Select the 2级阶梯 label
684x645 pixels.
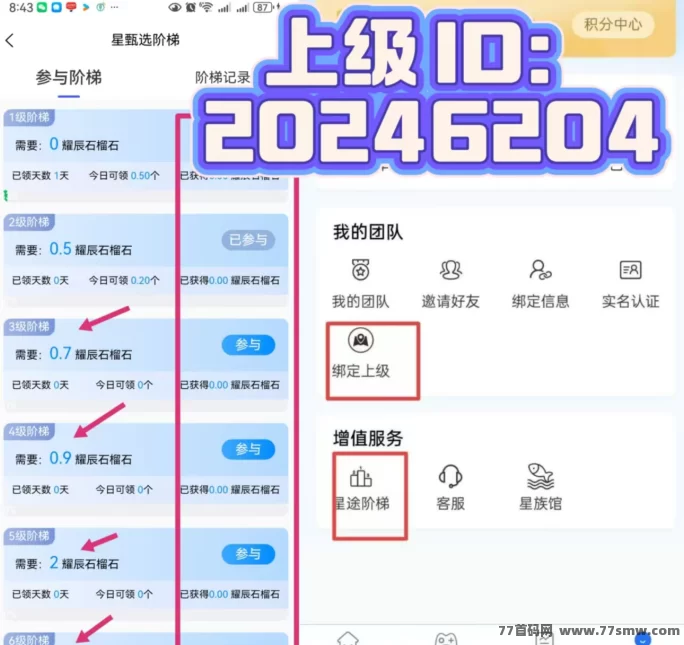[x=29, y=222]
